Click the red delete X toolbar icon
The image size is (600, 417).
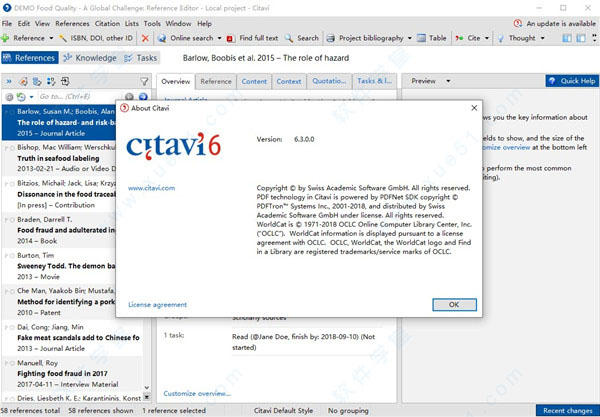(x=145, y=38)
